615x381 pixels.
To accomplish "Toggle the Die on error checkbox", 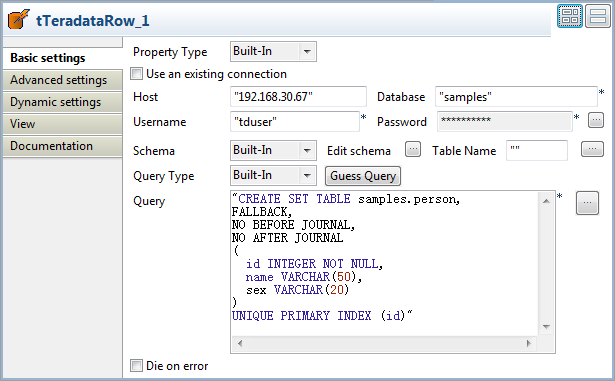I will pos(136,366).
